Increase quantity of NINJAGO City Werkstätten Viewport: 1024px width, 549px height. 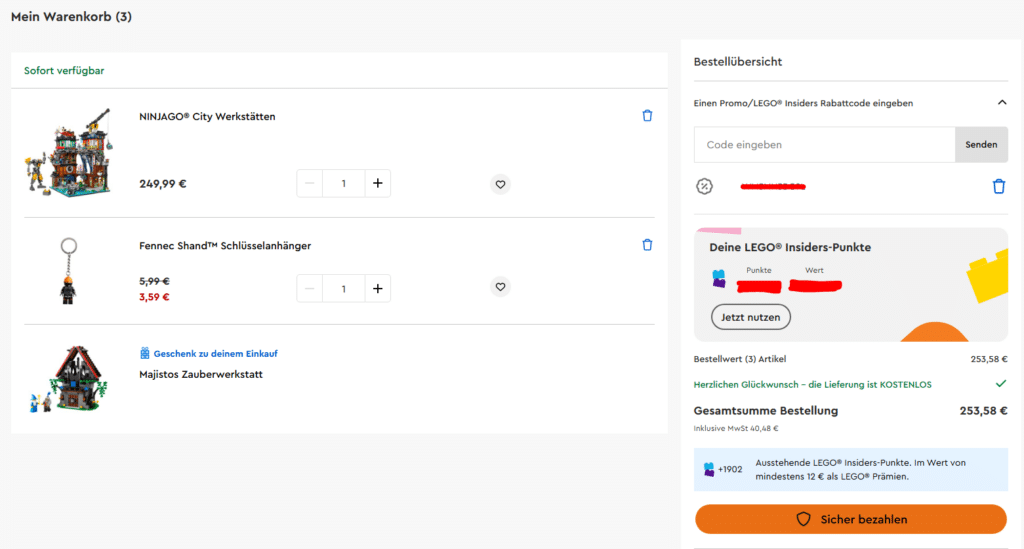point(377,183)
